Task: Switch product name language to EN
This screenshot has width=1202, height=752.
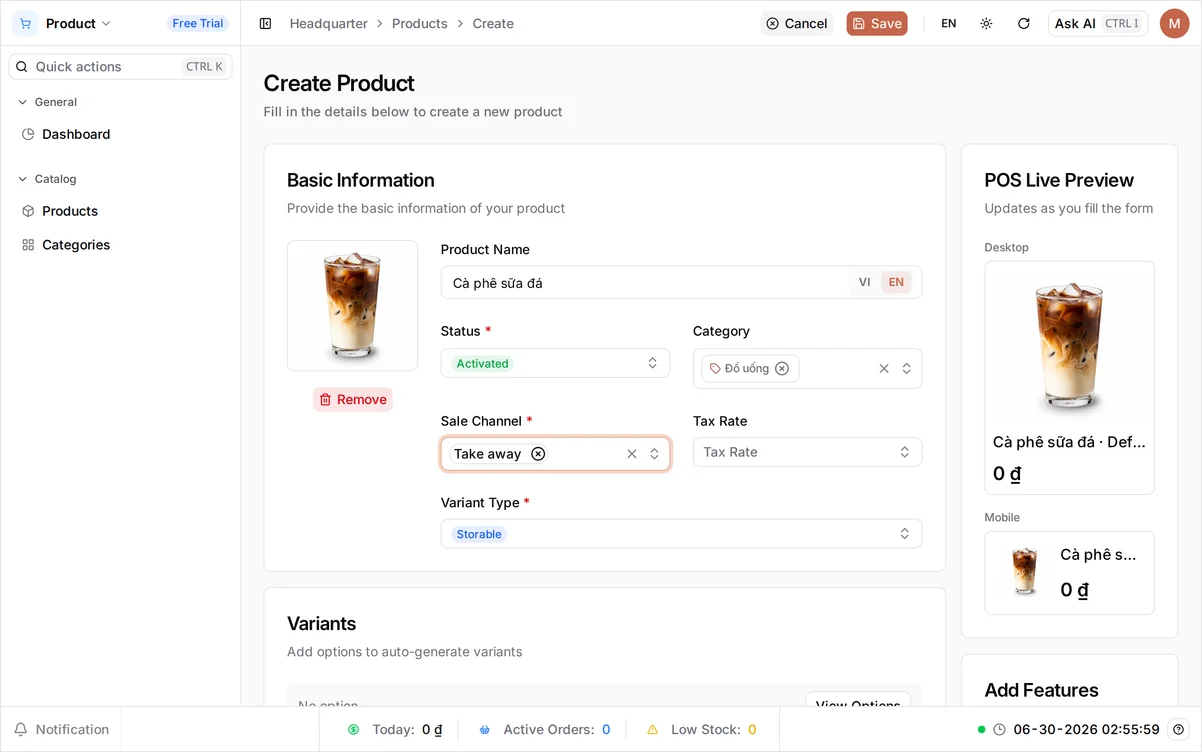Action: (x=896, y=282)
